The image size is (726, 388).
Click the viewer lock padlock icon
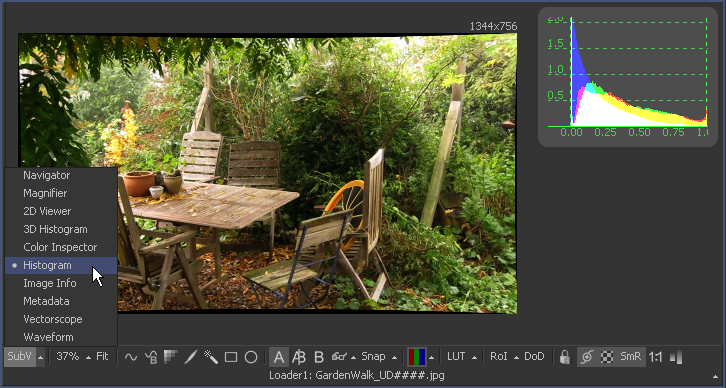click(564, 357)
